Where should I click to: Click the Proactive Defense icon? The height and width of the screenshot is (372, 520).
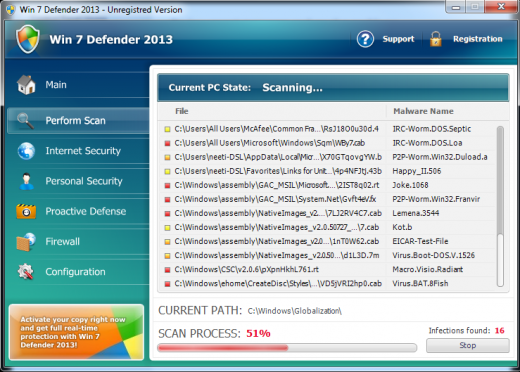pos(26,211)
